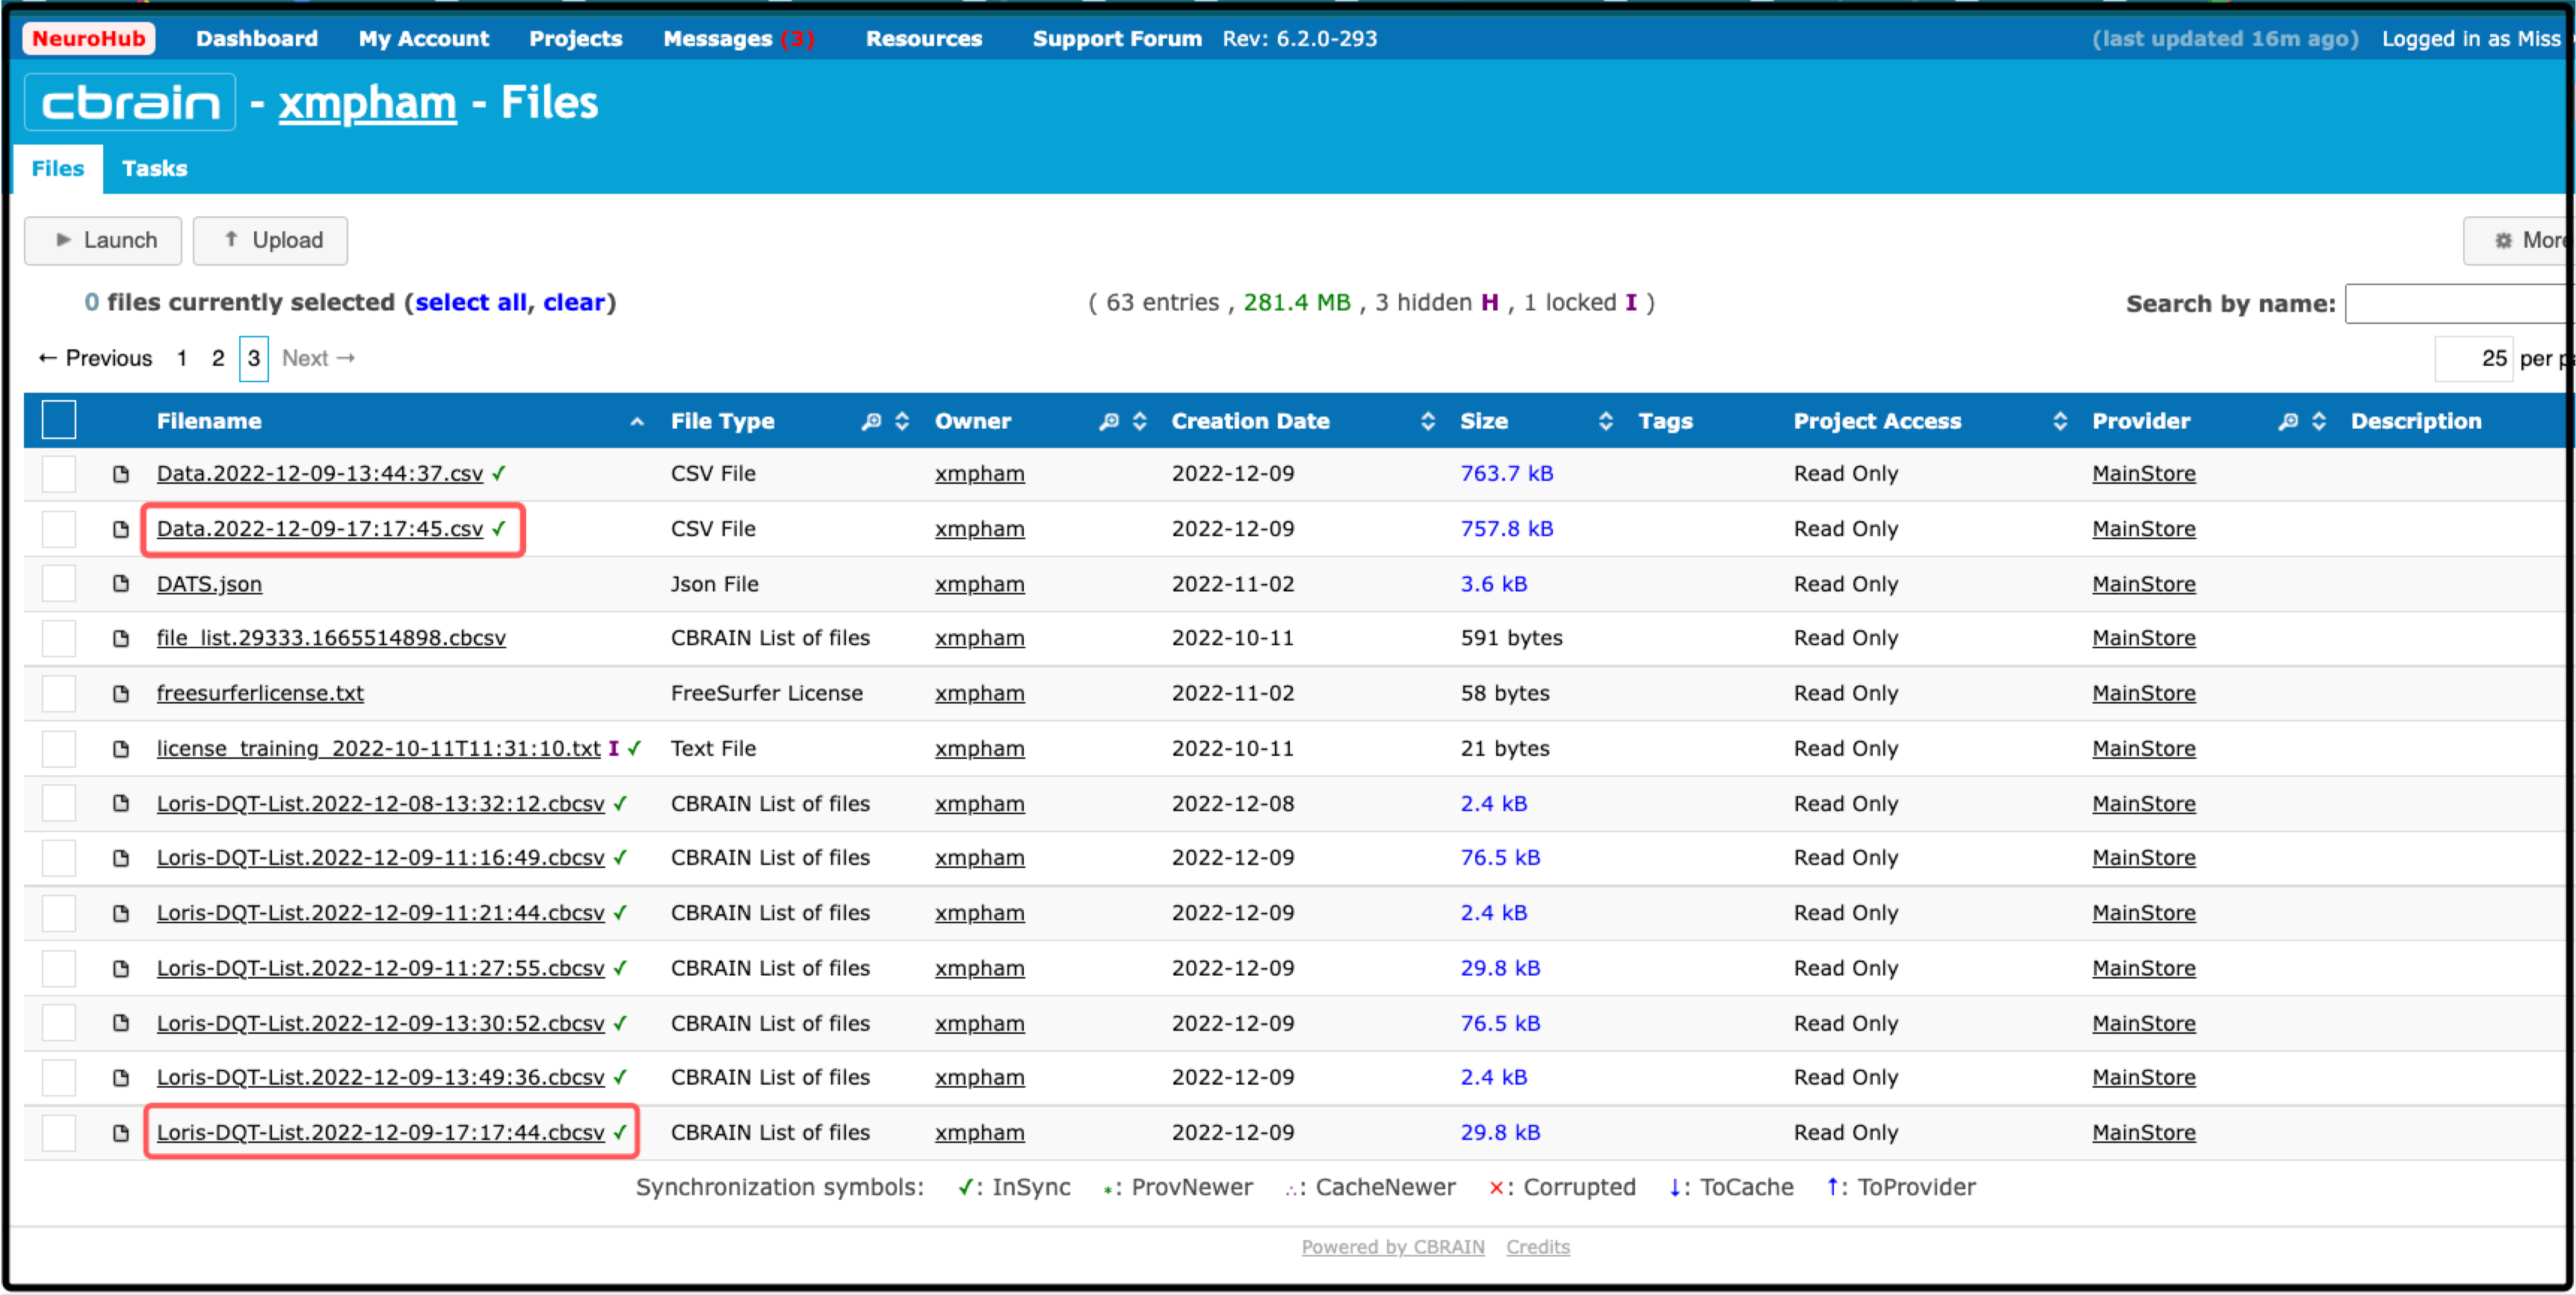The width and height of the screenshot is (2576, 1295).
Task: Click file icon beside Data.2022-12-09-13:44:37.csv
Action: pos(121,474)
